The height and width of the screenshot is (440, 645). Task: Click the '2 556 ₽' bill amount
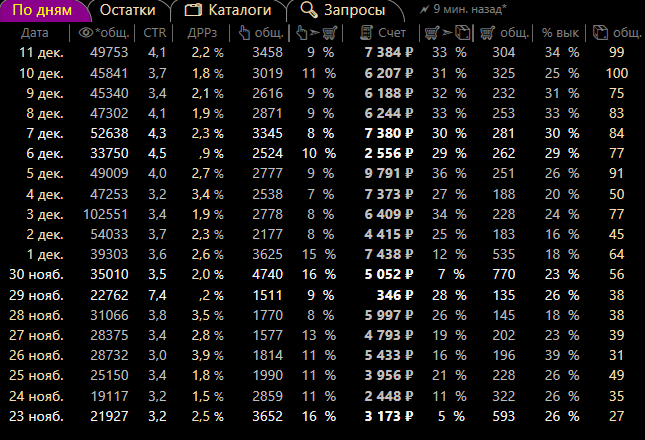(x=388, y=153)
